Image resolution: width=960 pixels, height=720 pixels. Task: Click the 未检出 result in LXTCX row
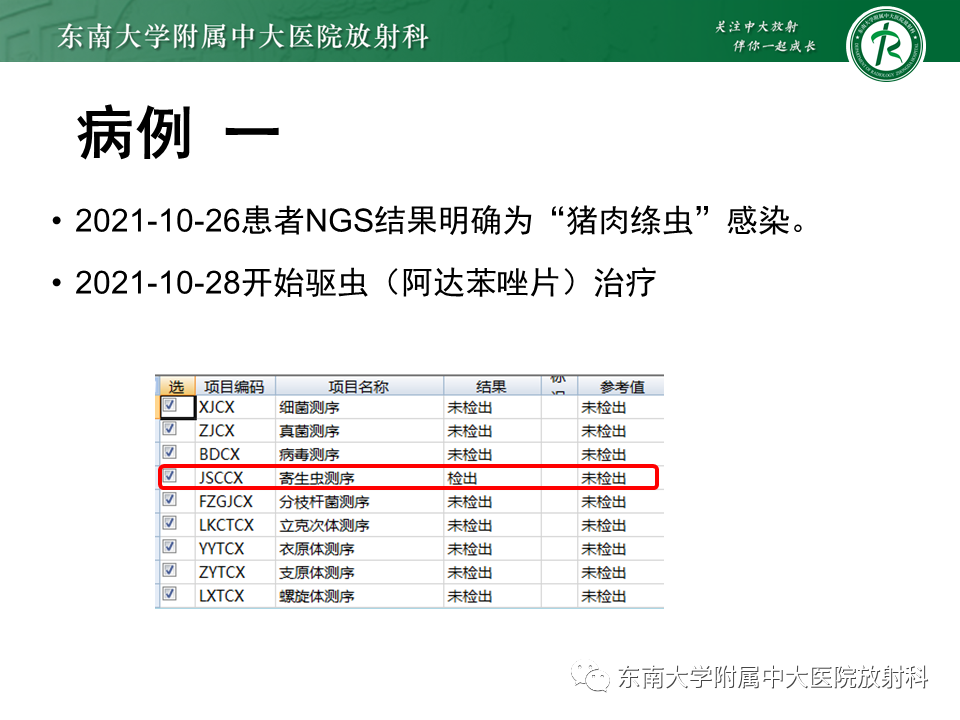(x=470, y=596)
